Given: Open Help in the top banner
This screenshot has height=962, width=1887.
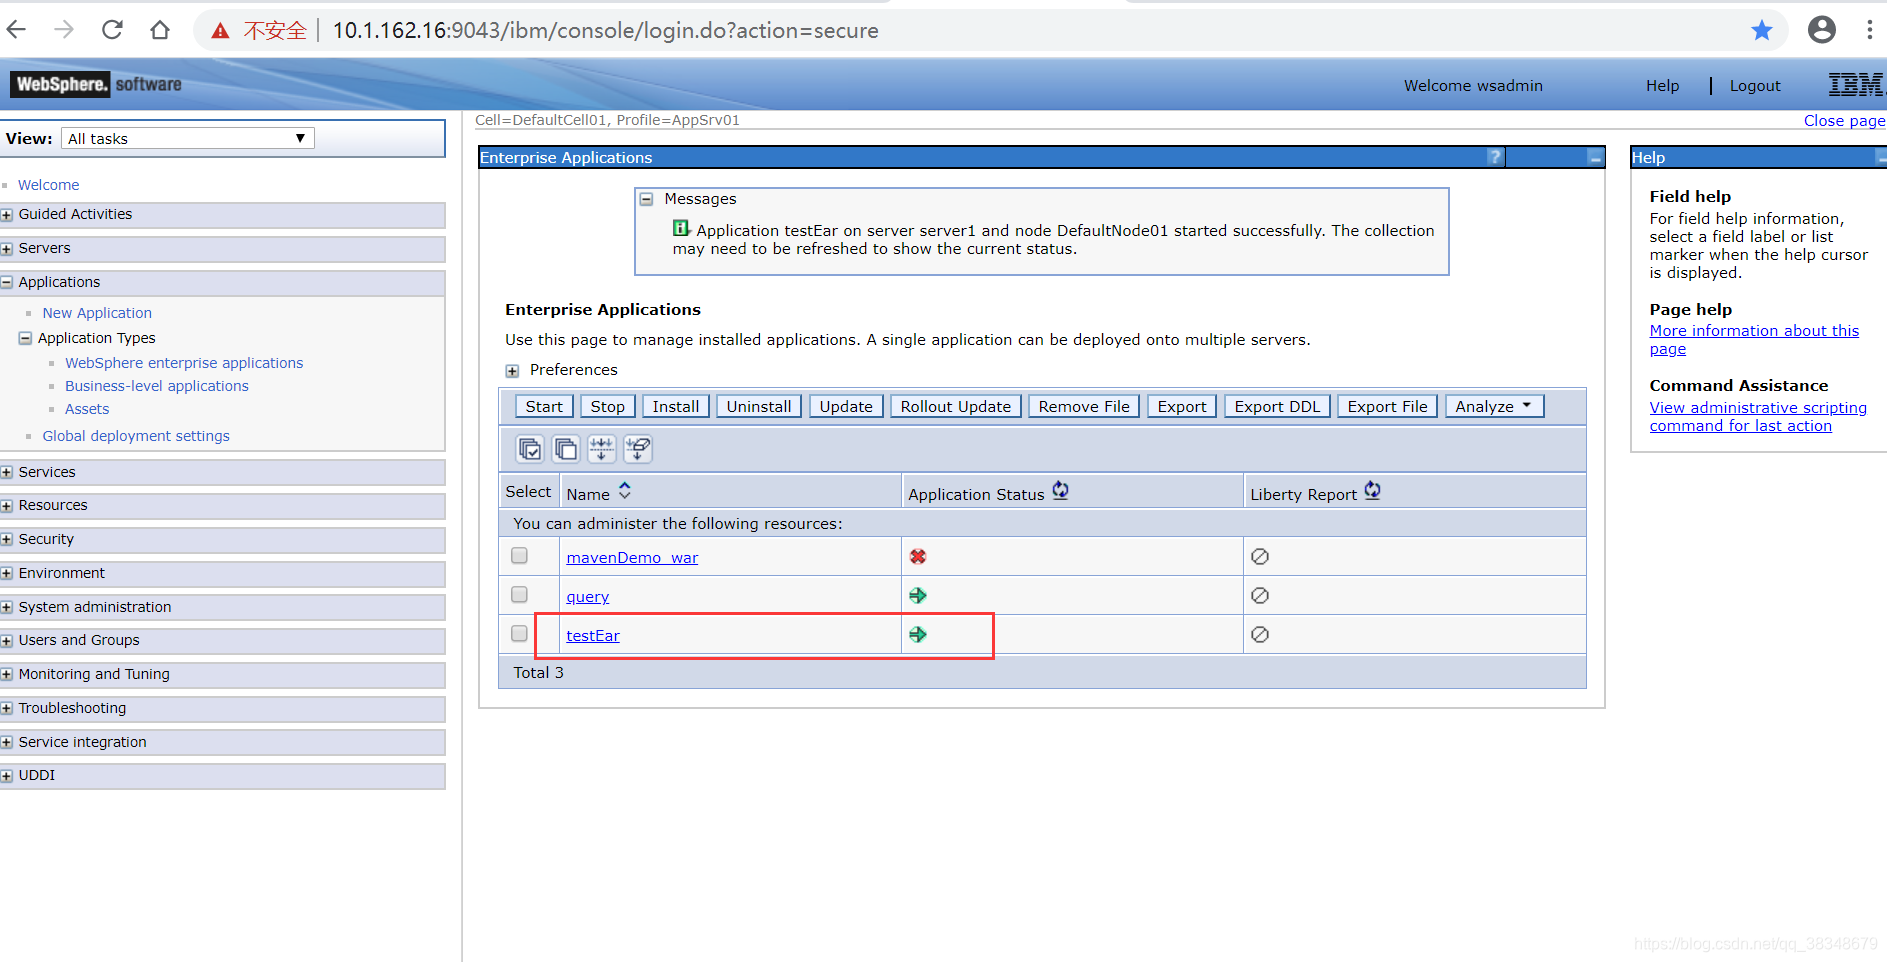Looking at the screenshot, I should [x=1662, y=86].
